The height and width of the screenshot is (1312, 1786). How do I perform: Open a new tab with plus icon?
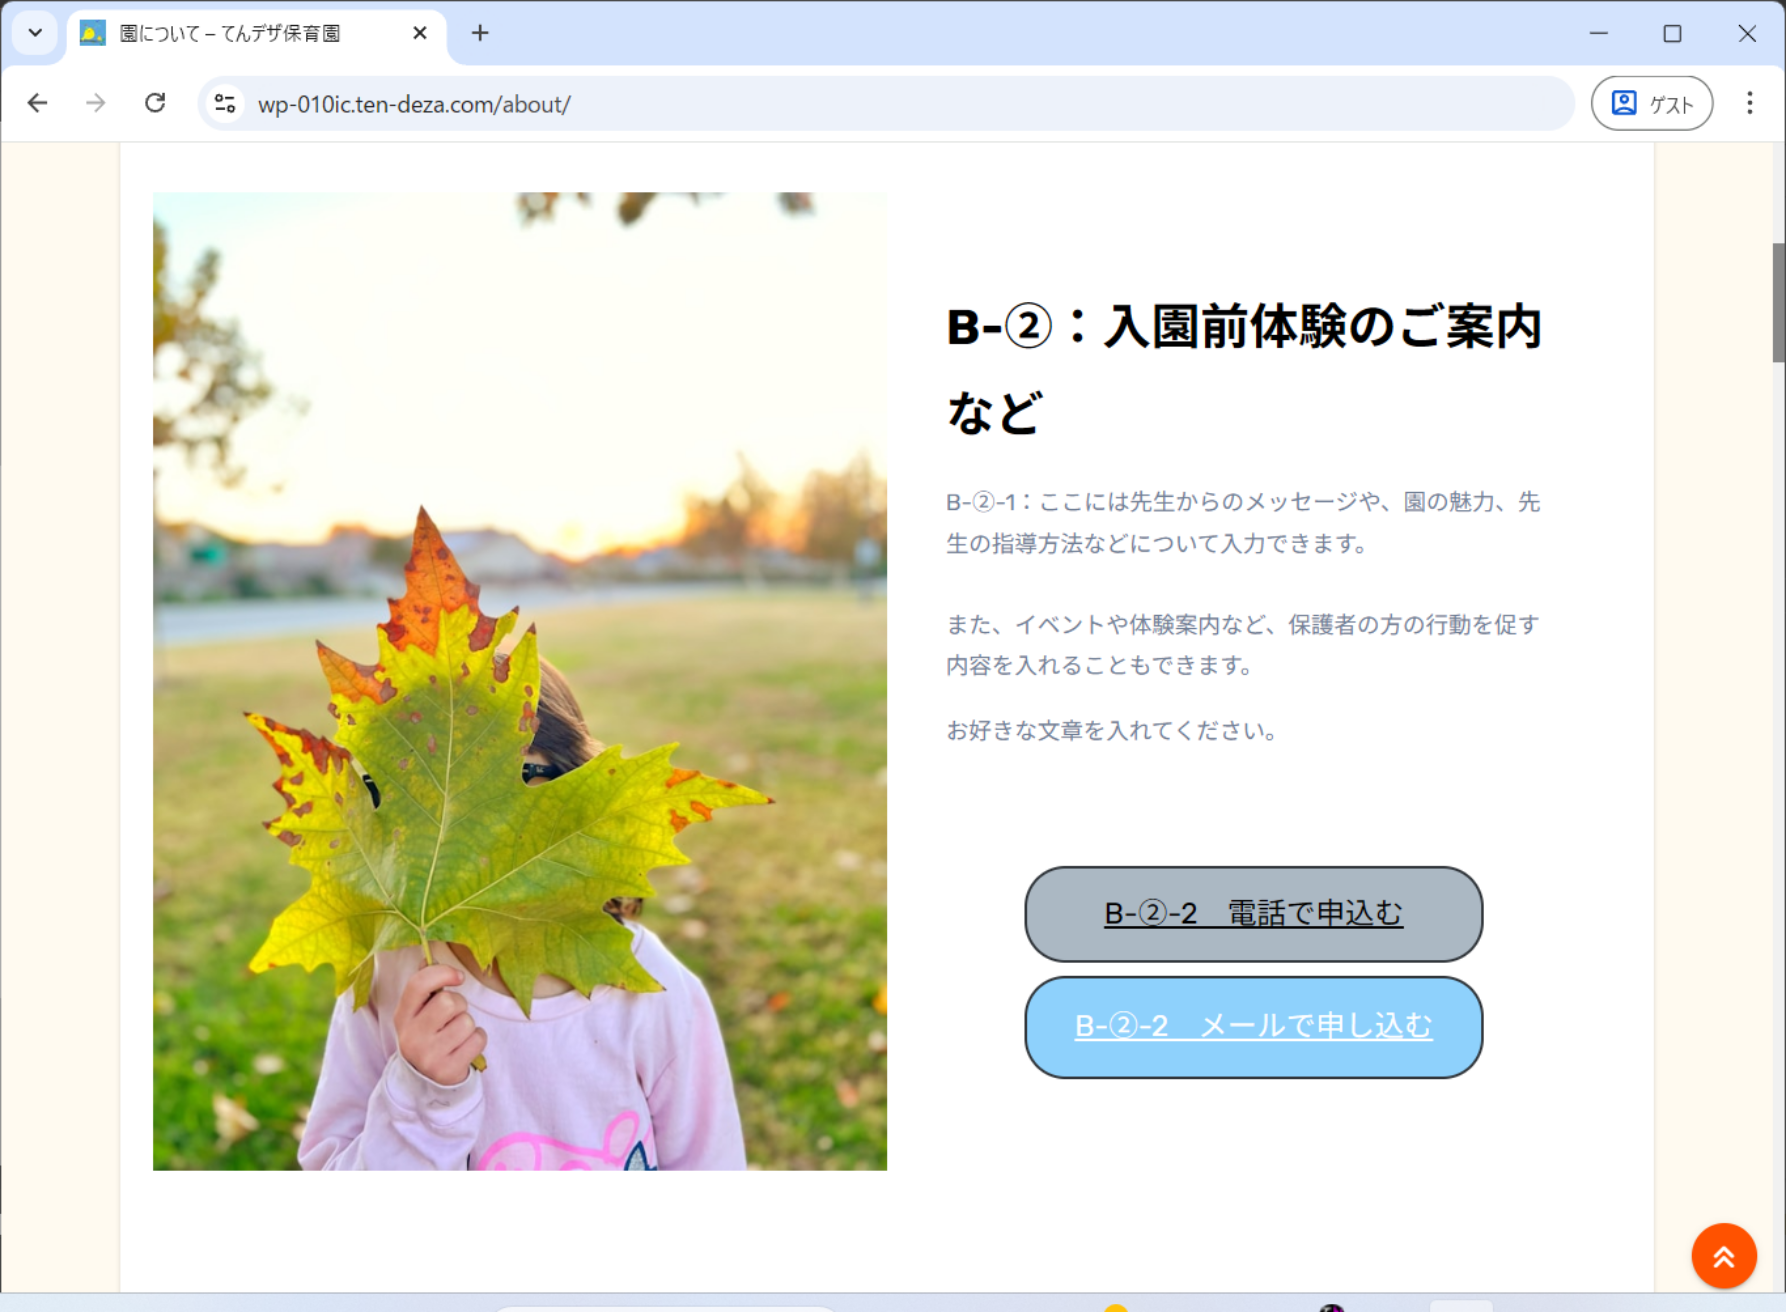pyautogui.click(x=480, y=33)
